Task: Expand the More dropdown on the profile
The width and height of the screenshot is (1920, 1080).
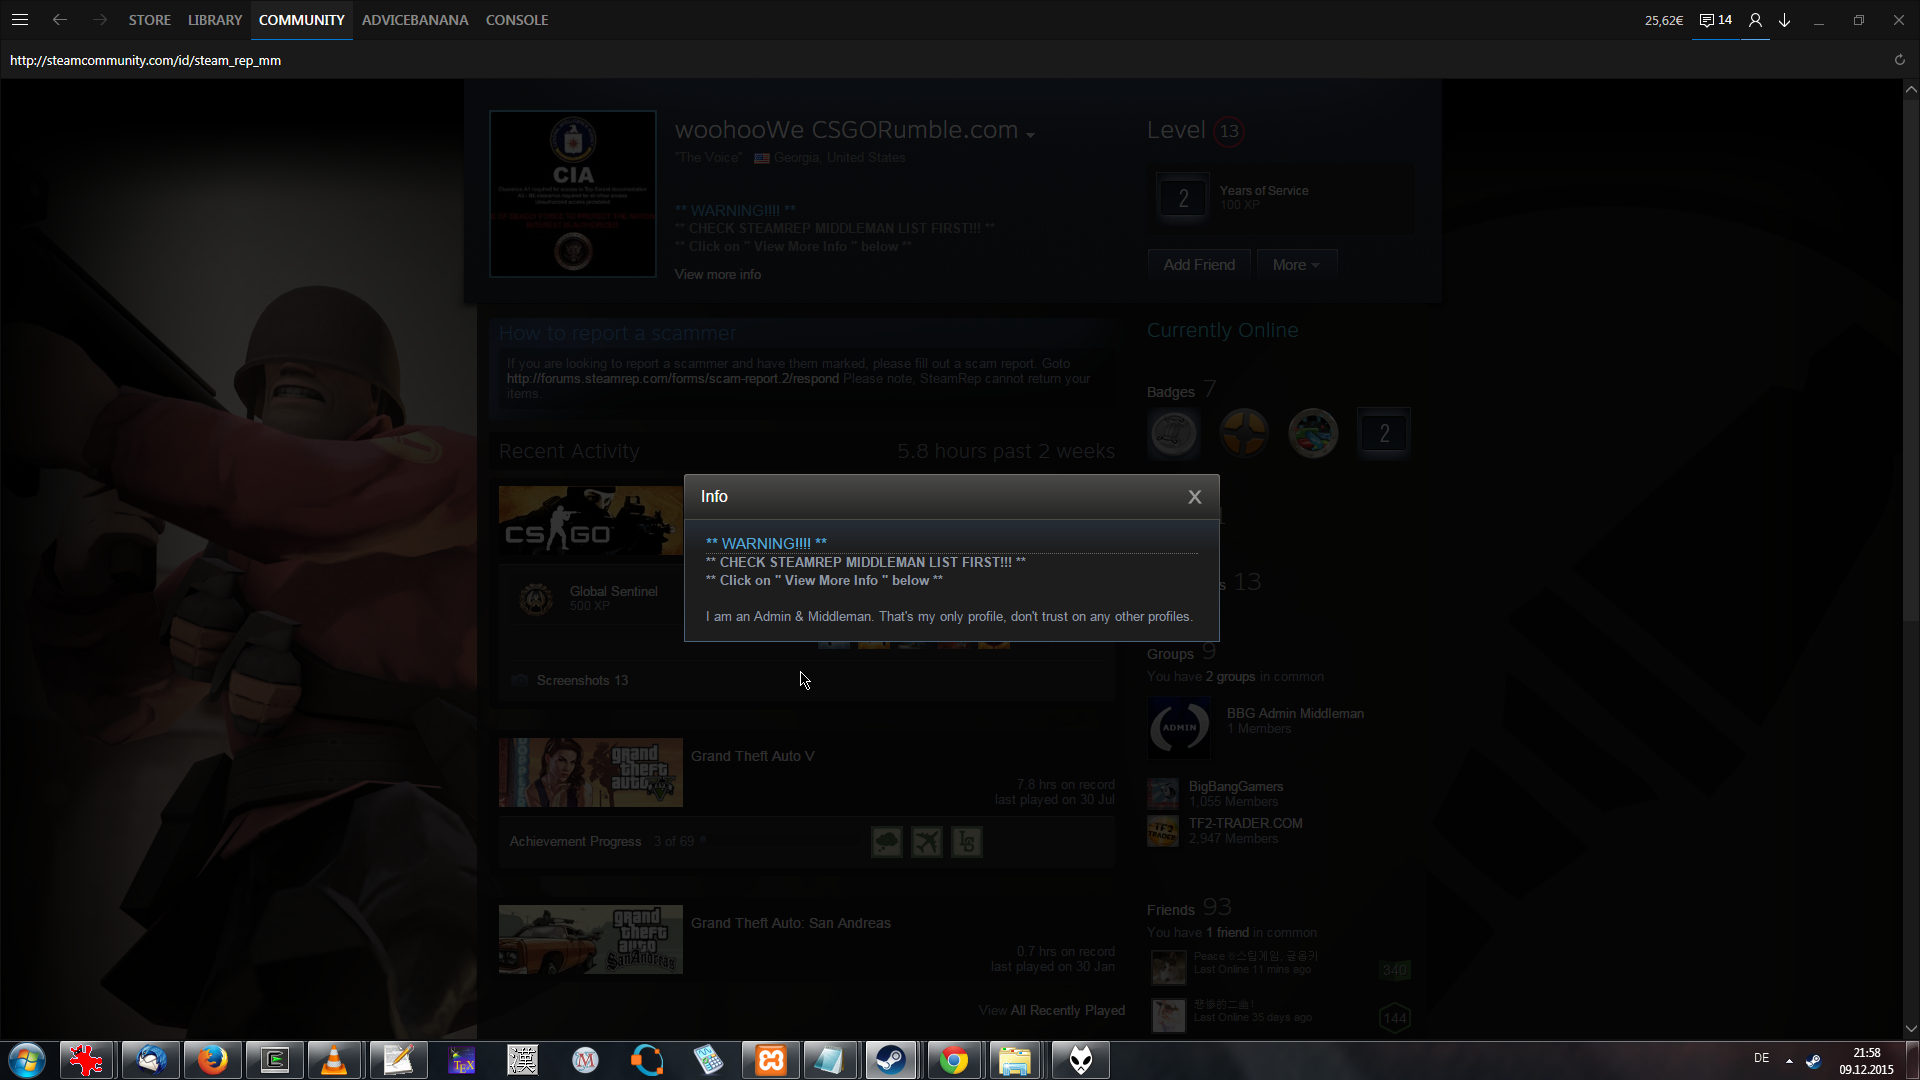Action: click(1296, 265)
